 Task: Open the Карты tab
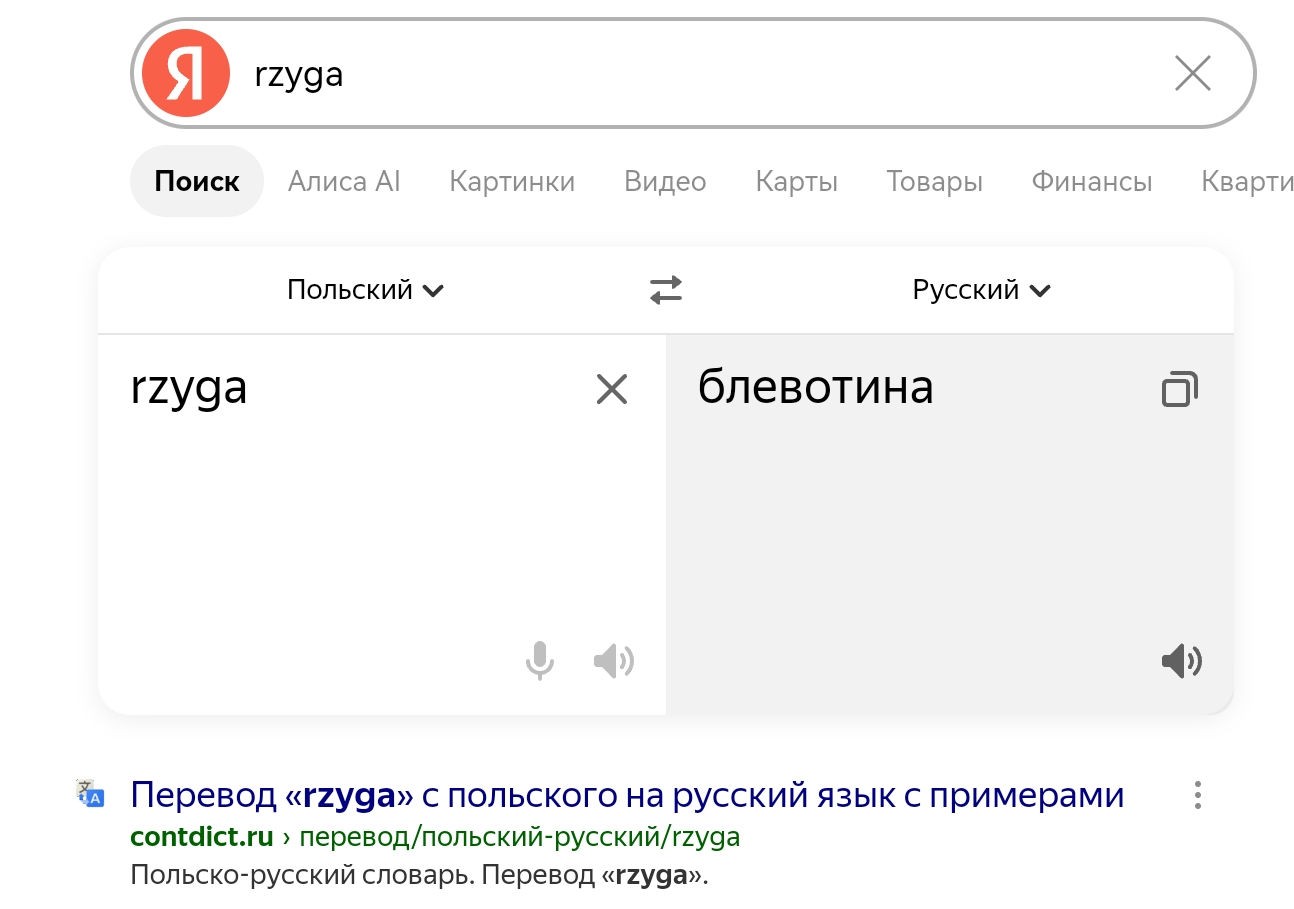click(x=796, y=181)
